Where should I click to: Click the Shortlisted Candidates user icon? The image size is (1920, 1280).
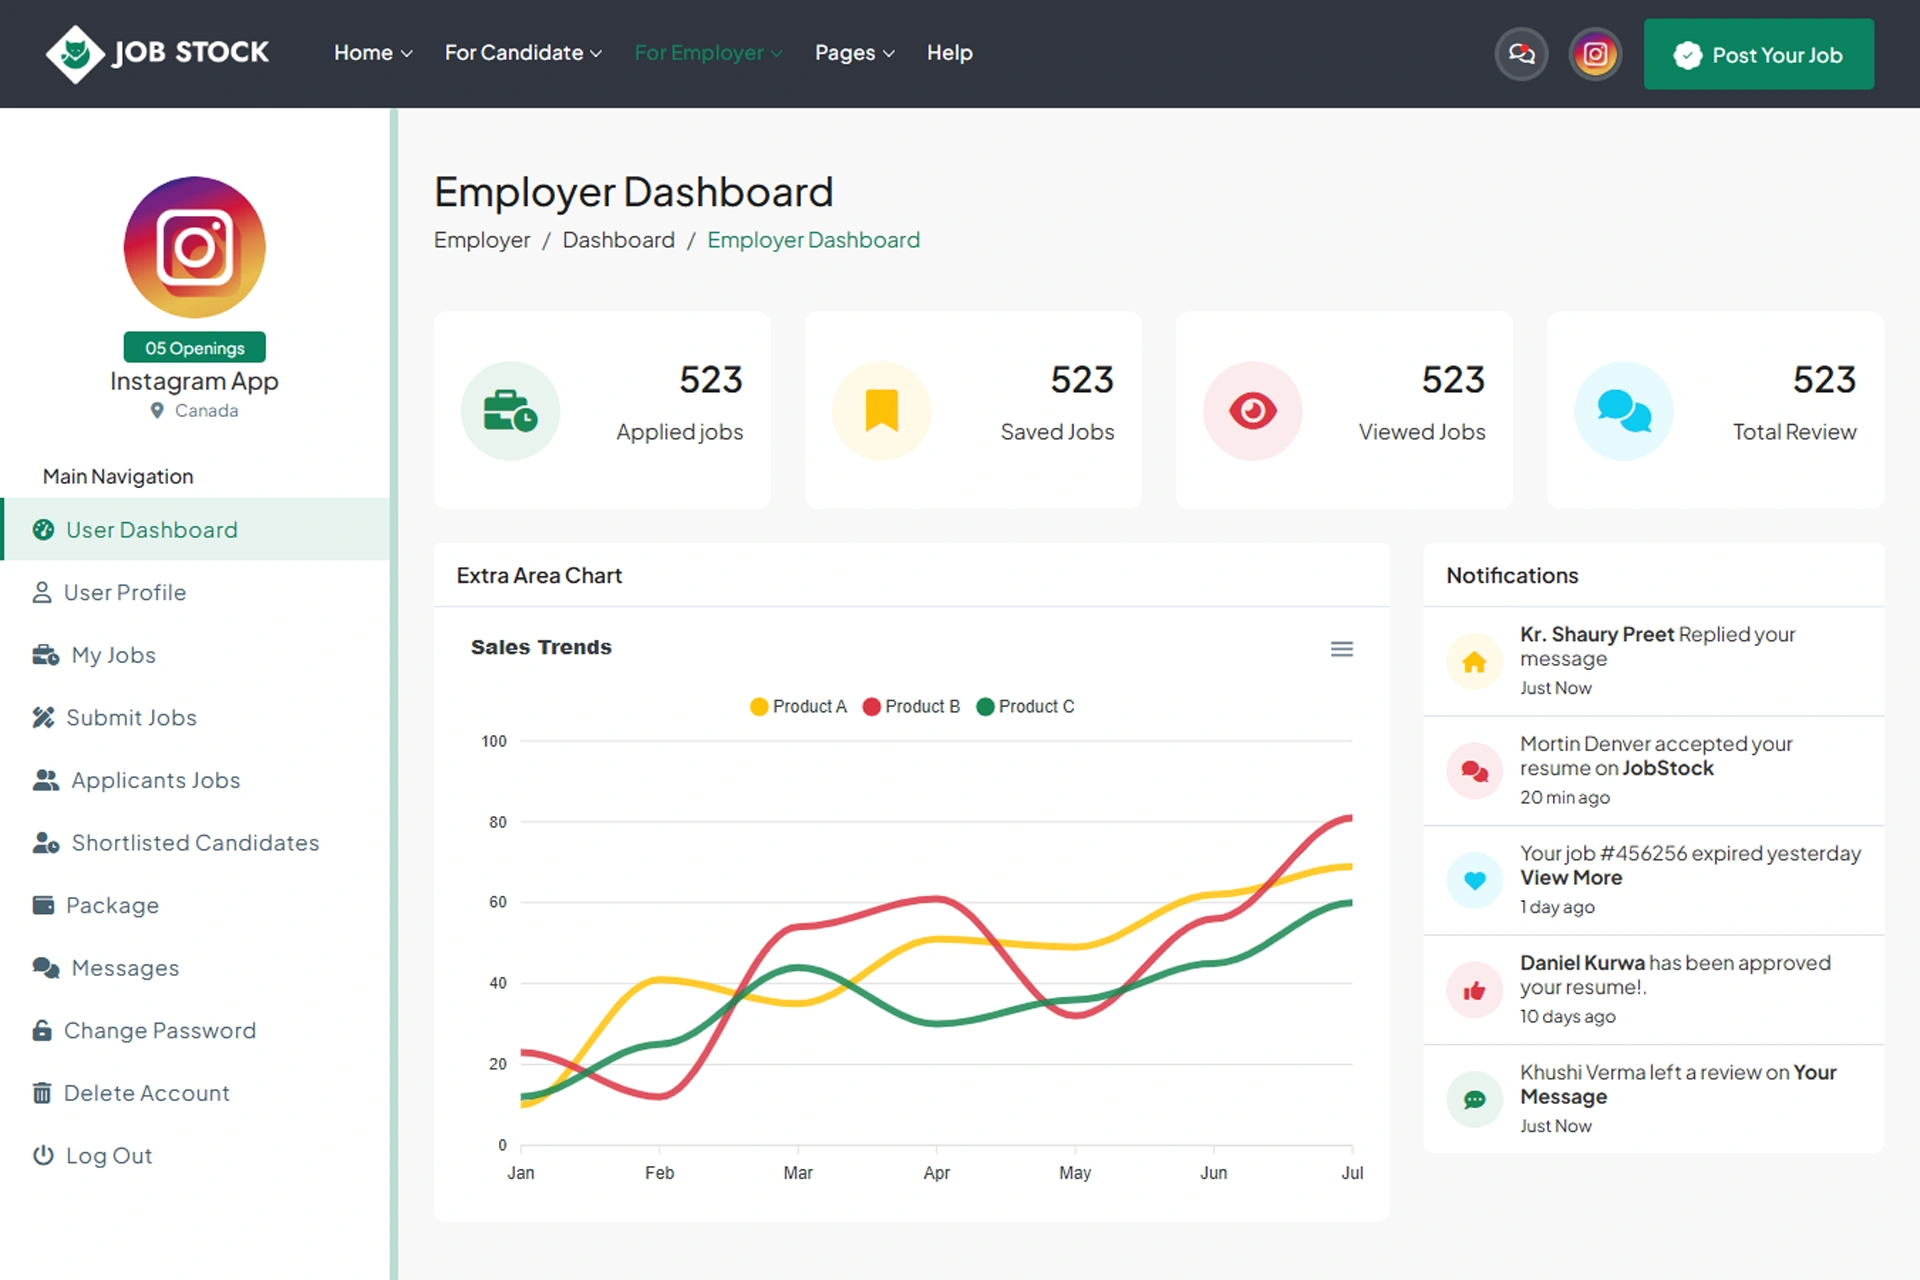click(x=46, y=843)
